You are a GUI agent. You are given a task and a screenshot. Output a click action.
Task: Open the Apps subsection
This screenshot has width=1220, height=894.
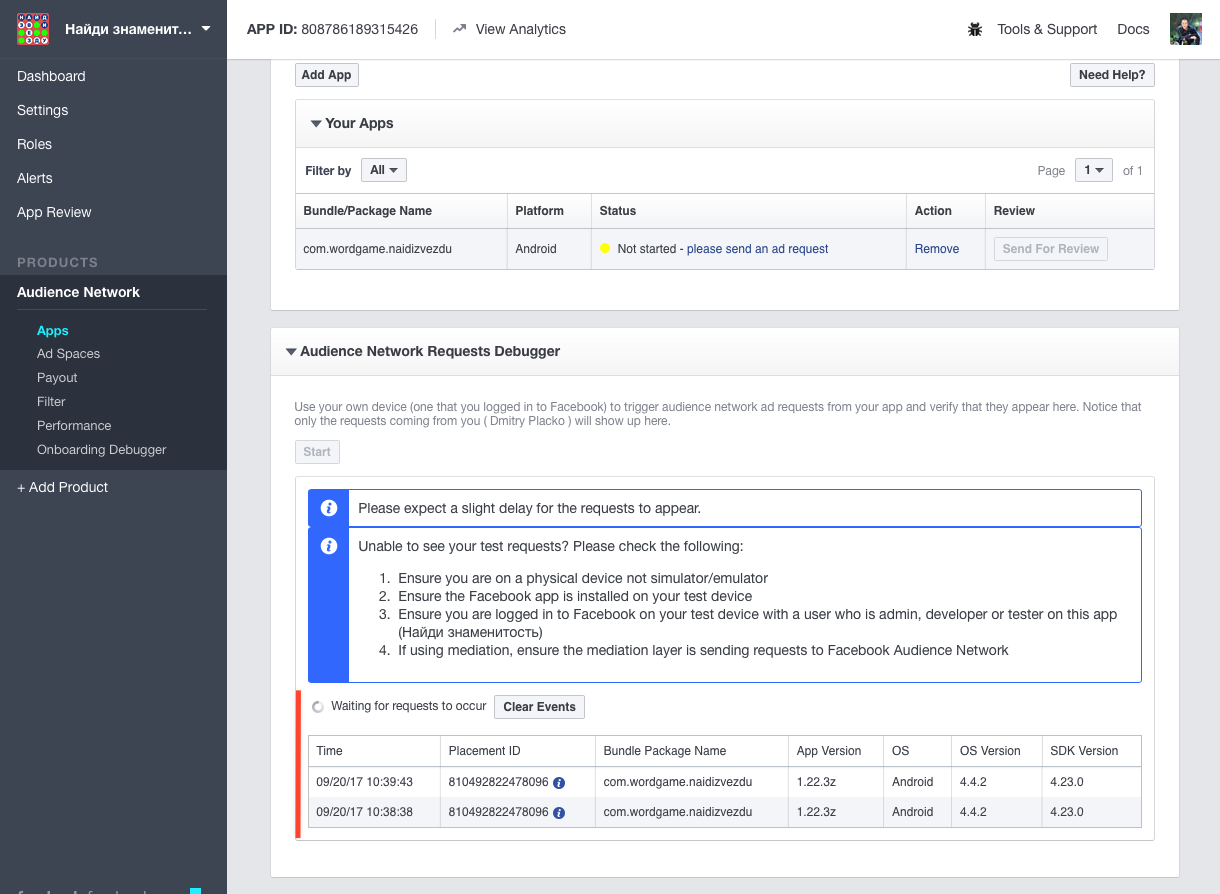pyautogui.click(x=53, y=330)
